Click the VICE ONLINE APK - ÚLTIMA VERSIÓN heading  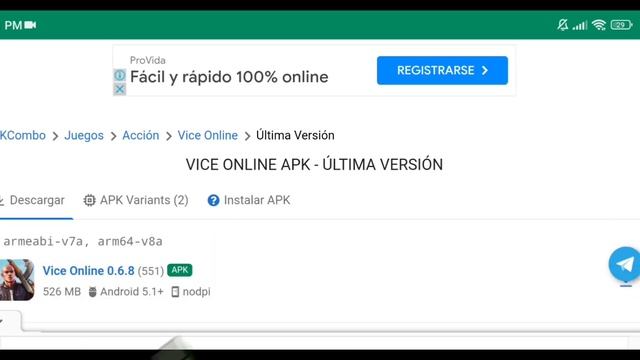(x=314, y=164)
